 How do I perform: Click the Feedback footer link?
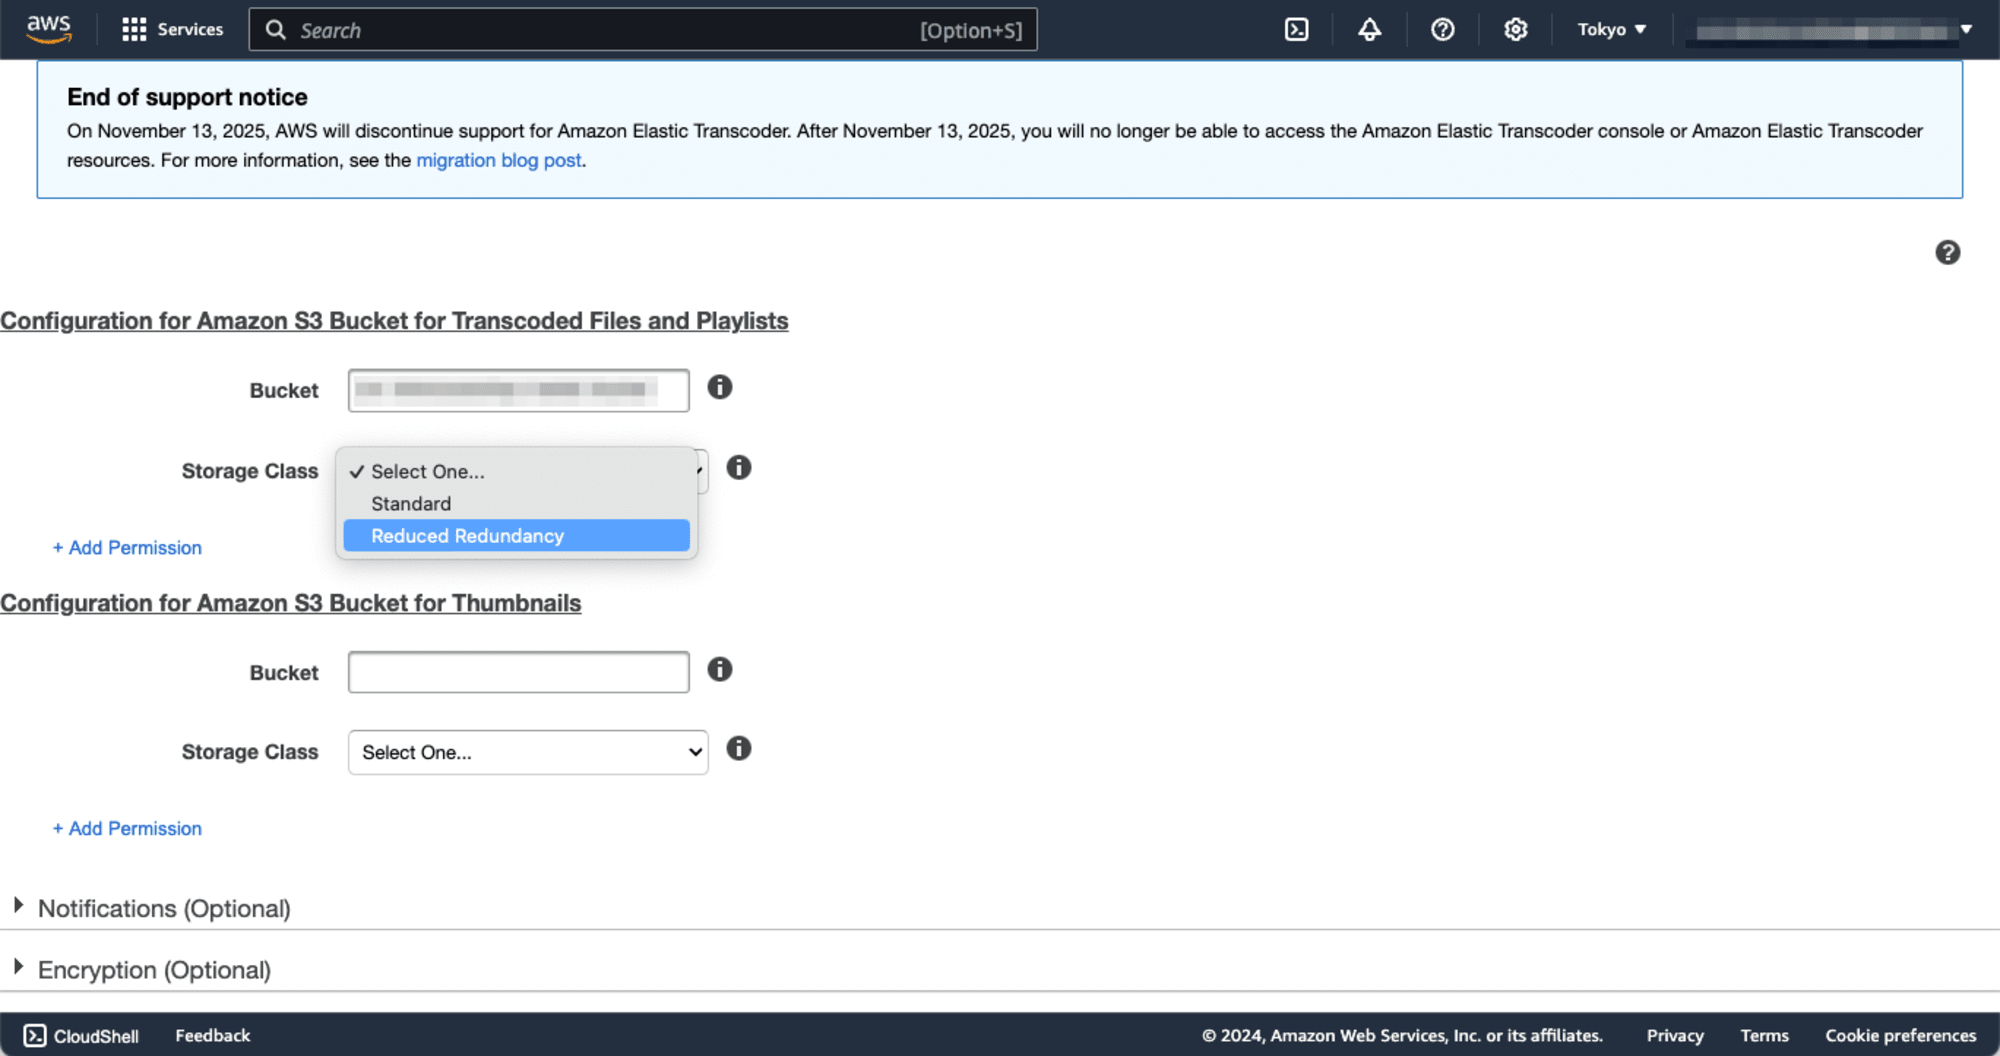coord(212,1035)
